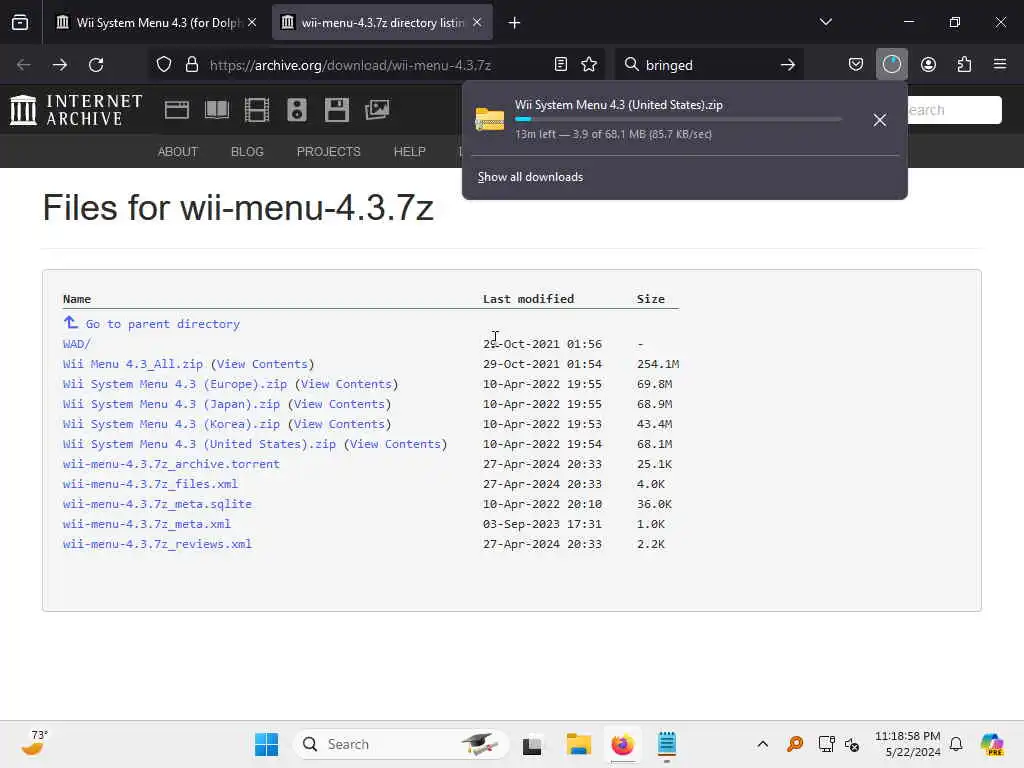Open ABOUT in archive navigation
This screenshot has width=1024, height=768.
178,152
